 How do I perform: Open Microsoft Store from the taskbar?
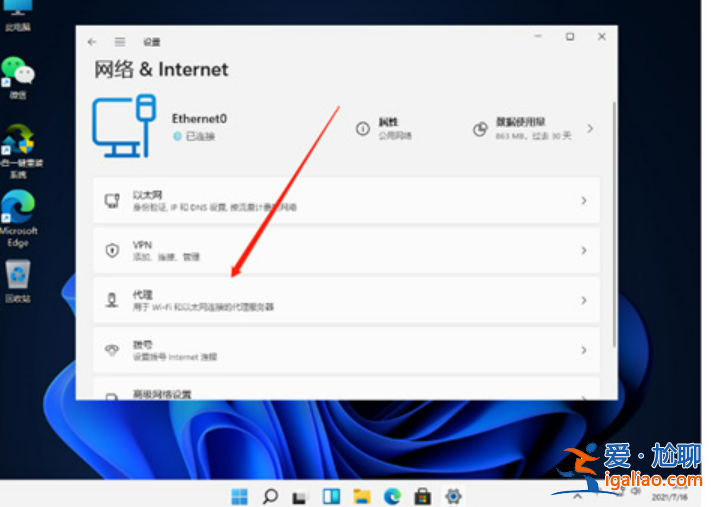coord(422,496)
